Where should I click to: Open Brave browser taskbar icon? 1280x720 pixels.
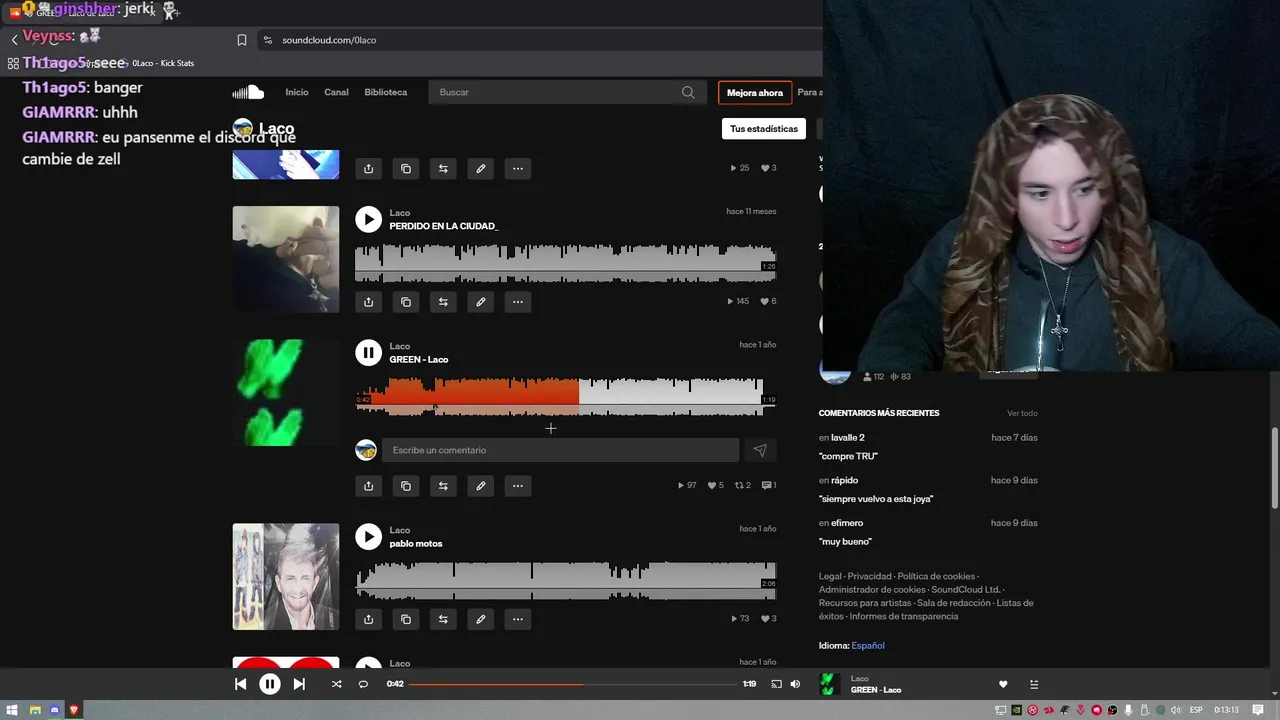click(x=74, y=710)
